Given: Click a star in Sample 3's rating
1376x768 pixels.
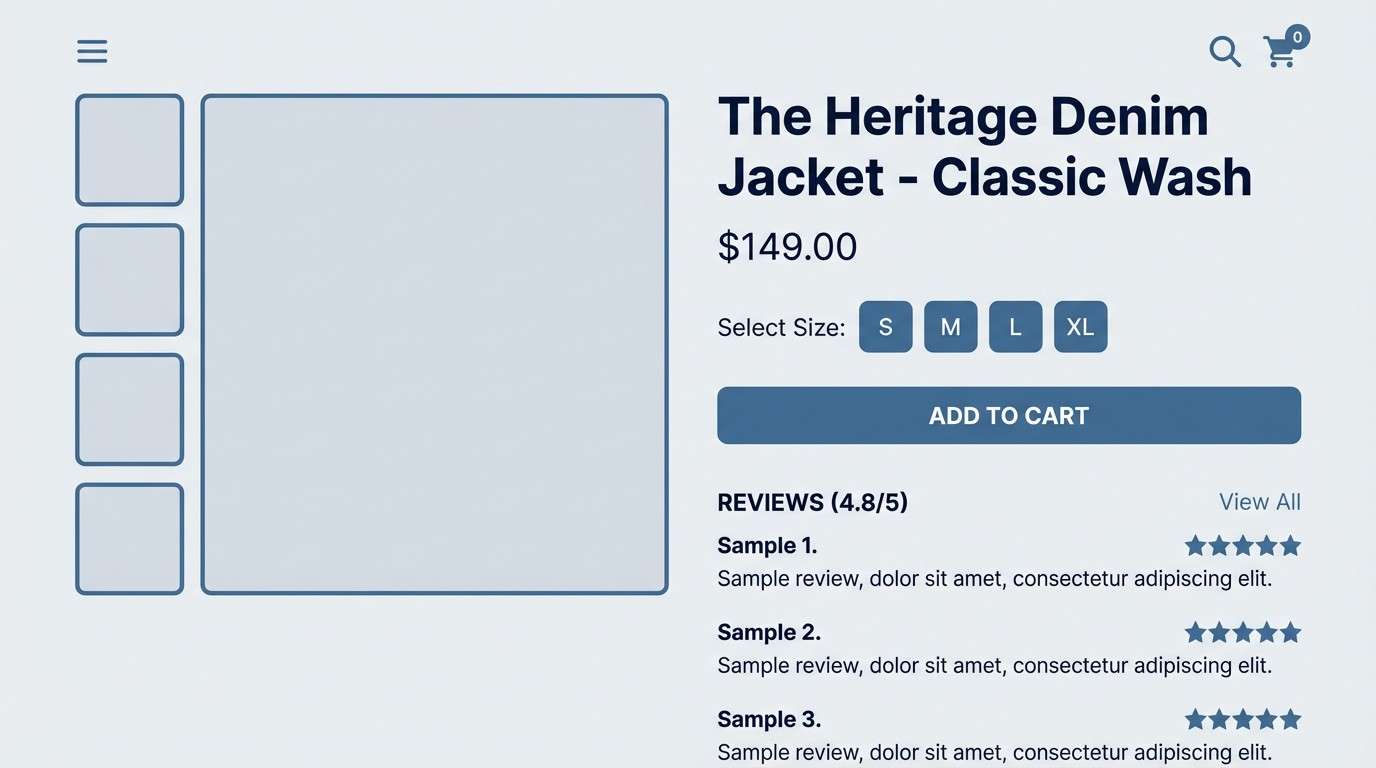Looking at the screenshot, I should point(1244,719).
